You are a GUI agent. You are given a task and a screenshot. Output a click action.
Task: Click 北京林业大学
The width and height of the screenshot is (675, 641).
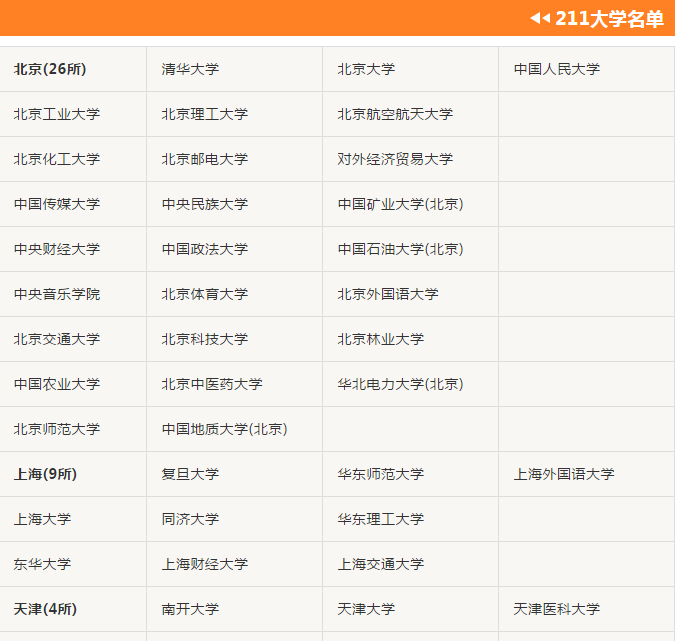381,339
